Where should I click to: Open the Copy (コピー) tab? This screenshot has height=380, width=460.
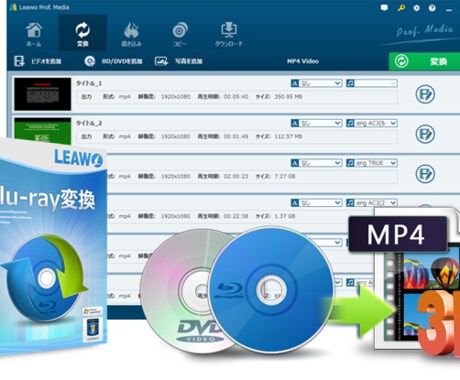[180, 34]
